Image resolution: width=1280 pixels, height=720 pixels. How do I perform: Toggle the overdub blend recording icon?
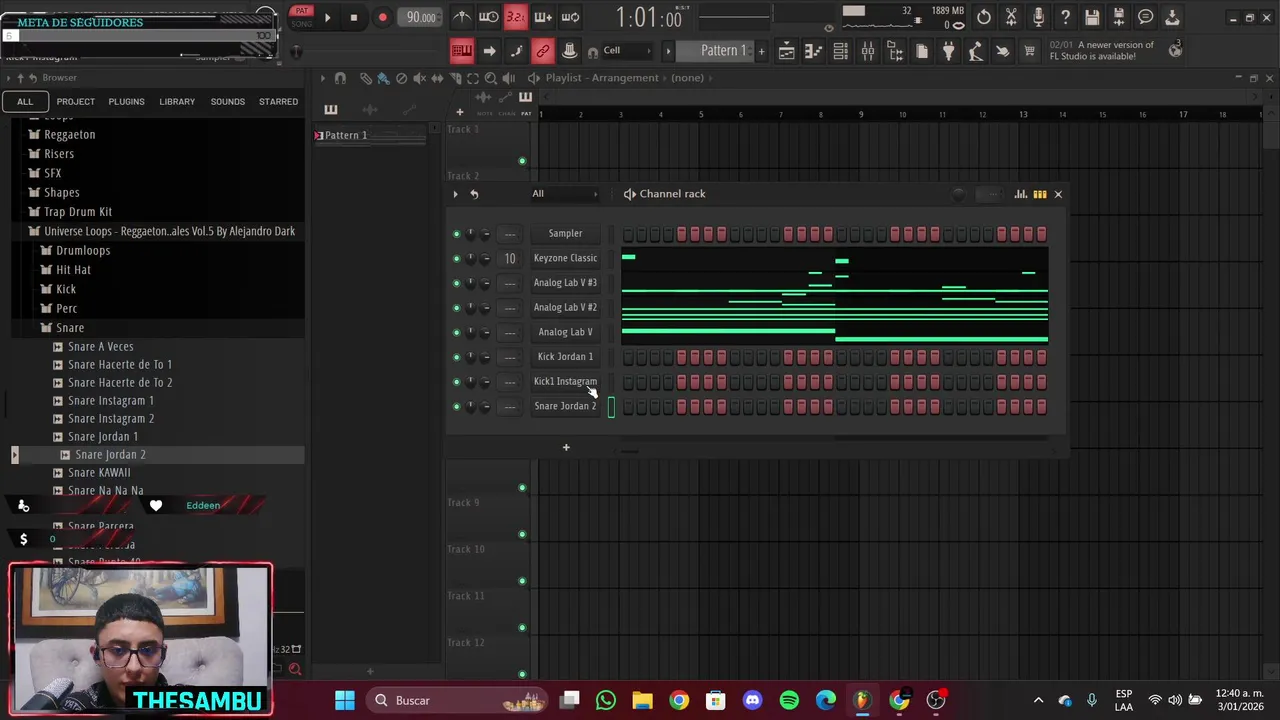pyautogui.click(x=543, y=17)
